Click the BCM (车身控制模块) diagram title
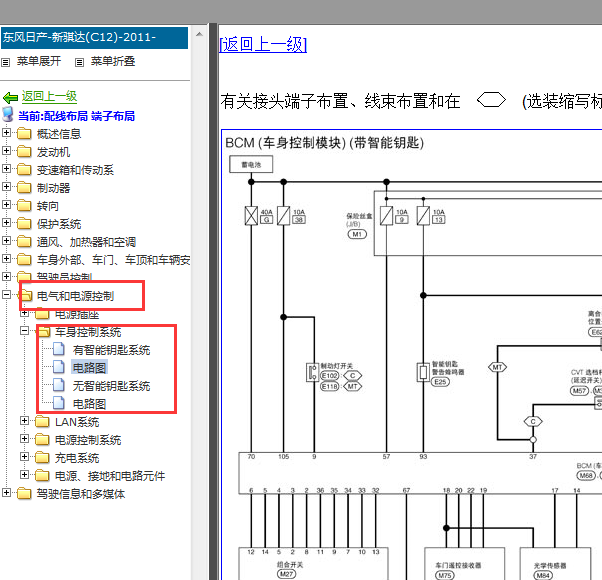Screen dimensions: 602x580 (324, 143)
